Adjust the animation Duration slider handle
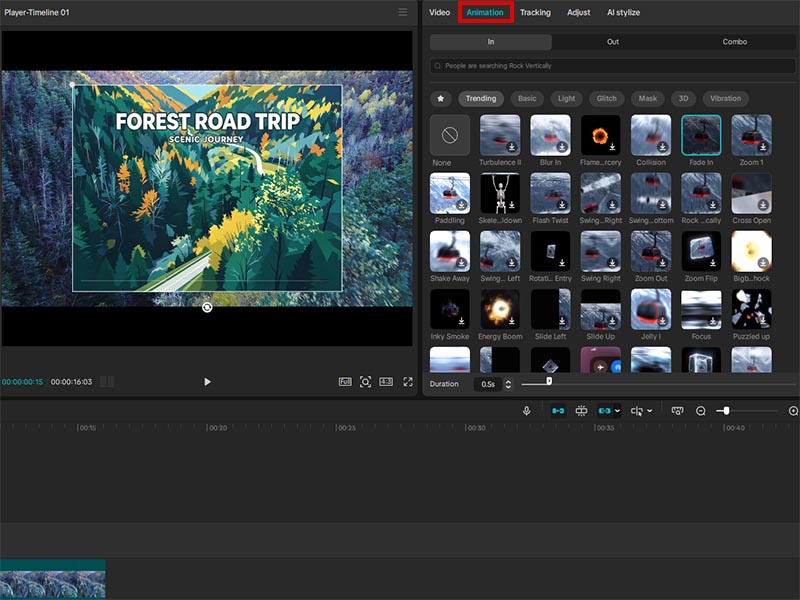Viewport: 800px width, 600px height. [549, 381]
